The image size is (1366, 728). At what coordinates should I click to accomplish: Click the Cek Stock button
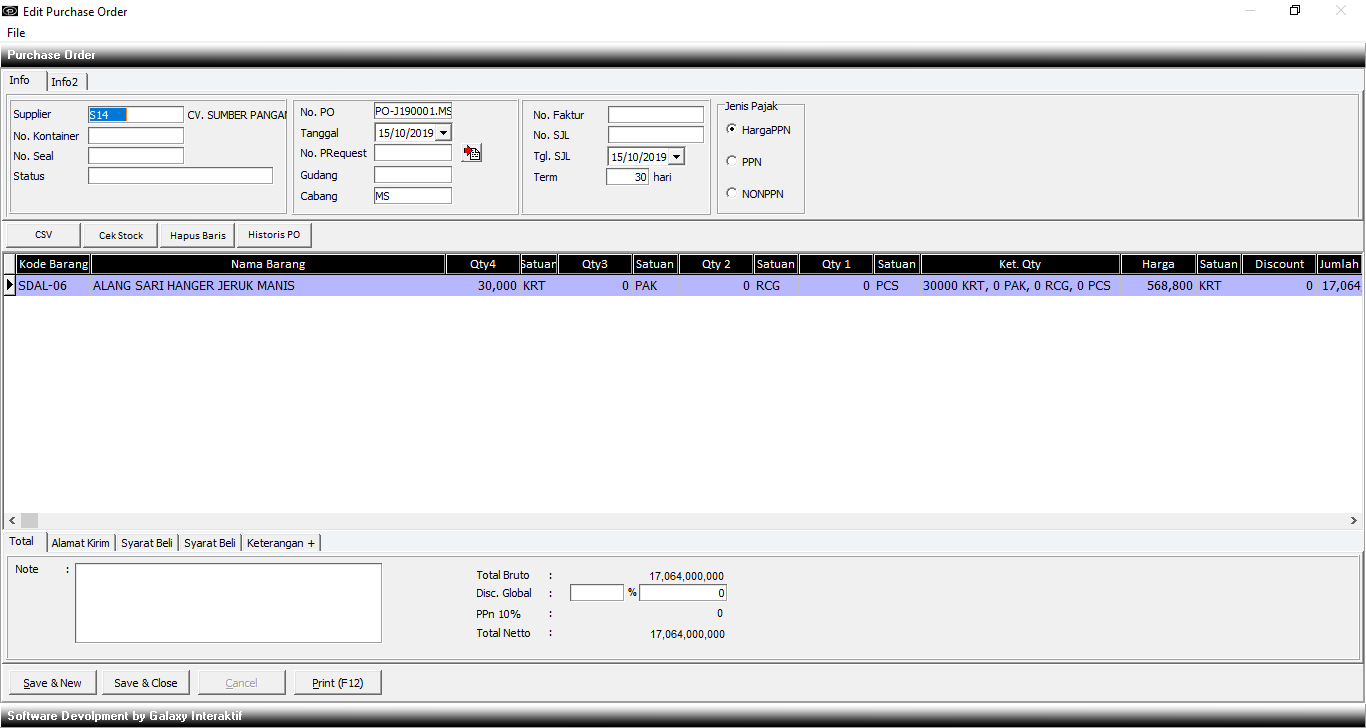click(x=121, y=235)
